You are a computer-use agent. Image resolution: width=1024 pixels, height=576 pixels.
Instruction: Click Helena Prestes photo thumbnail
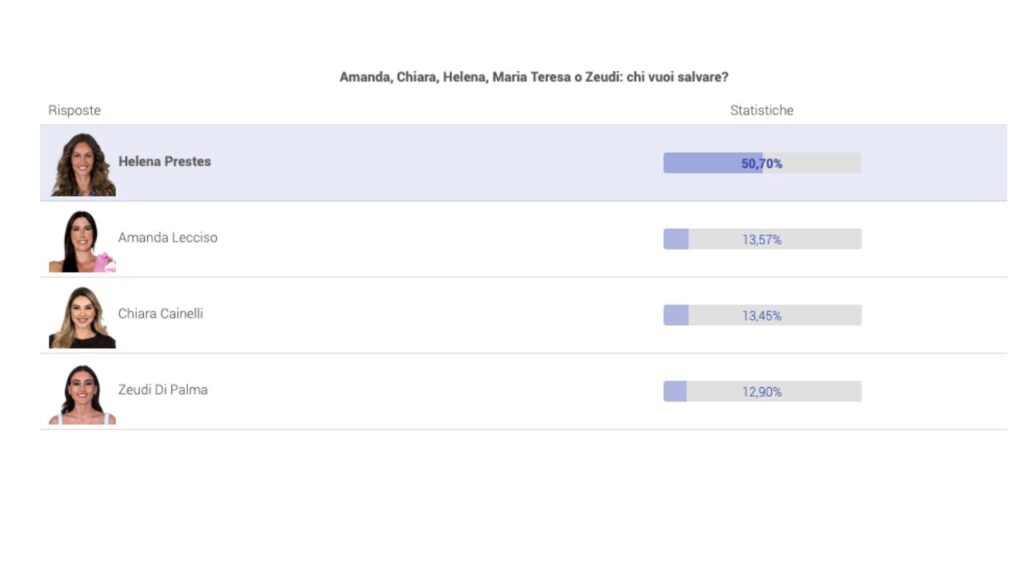(x=83, y=164)
